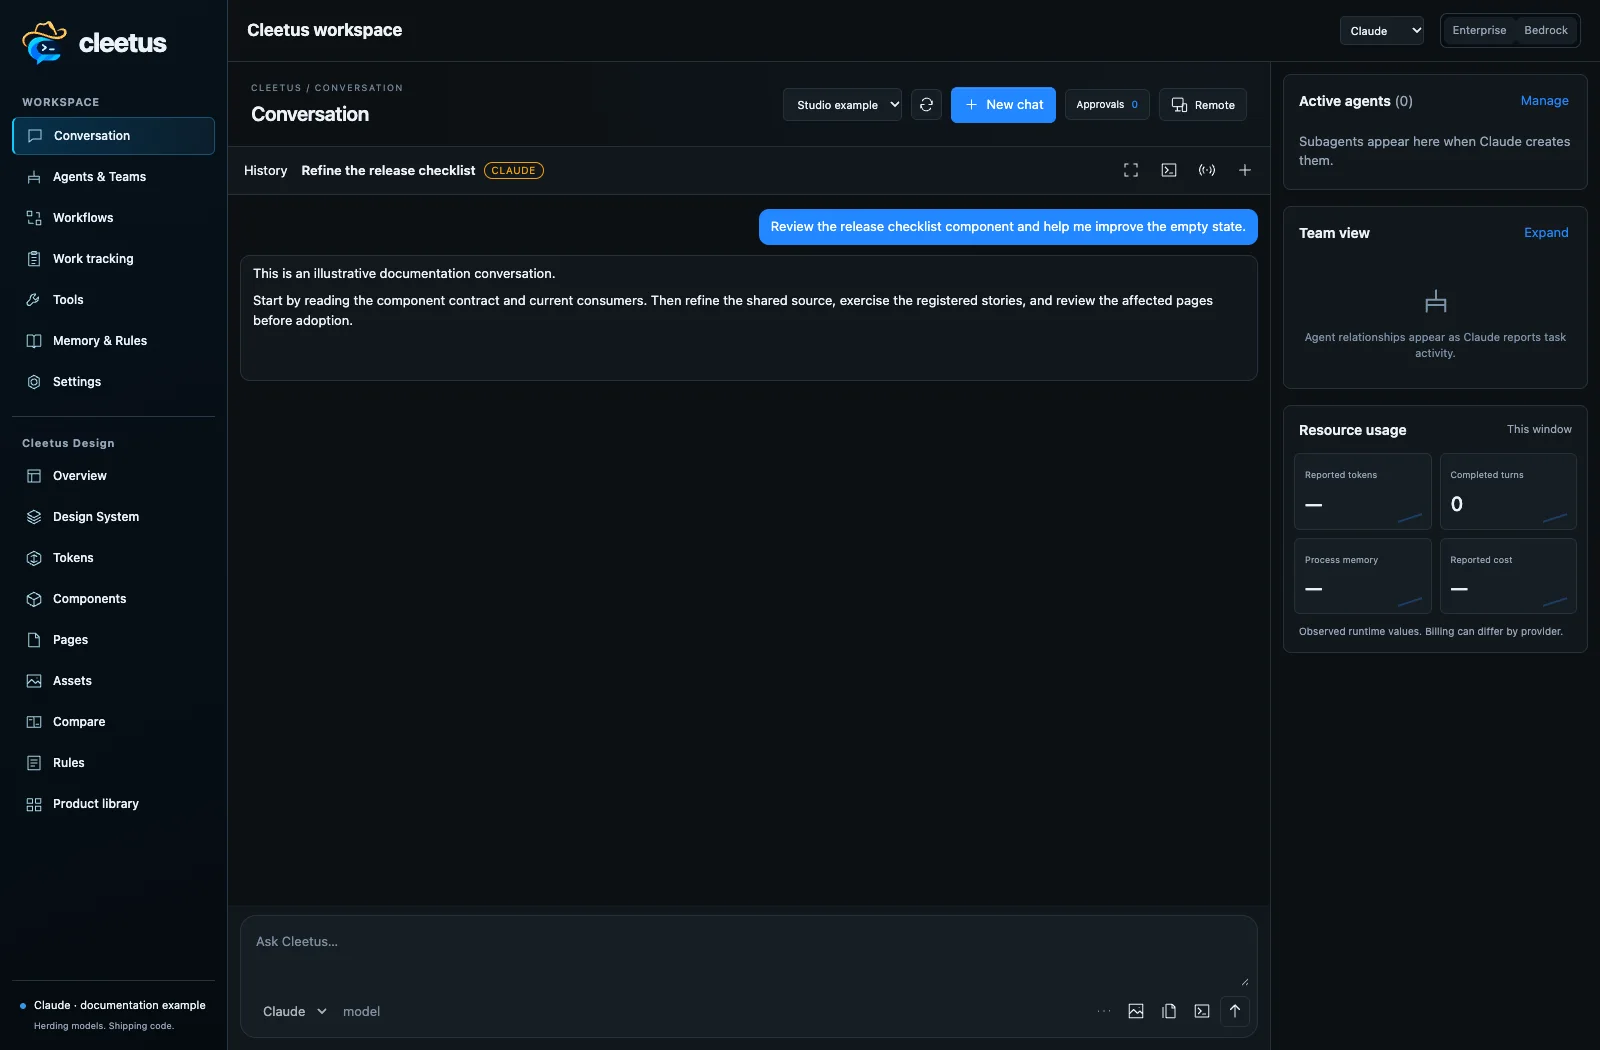The image size is (1600, 1050).
Task: Open the Claude model dropdown in composer
Action: (x=294, y=1012)
